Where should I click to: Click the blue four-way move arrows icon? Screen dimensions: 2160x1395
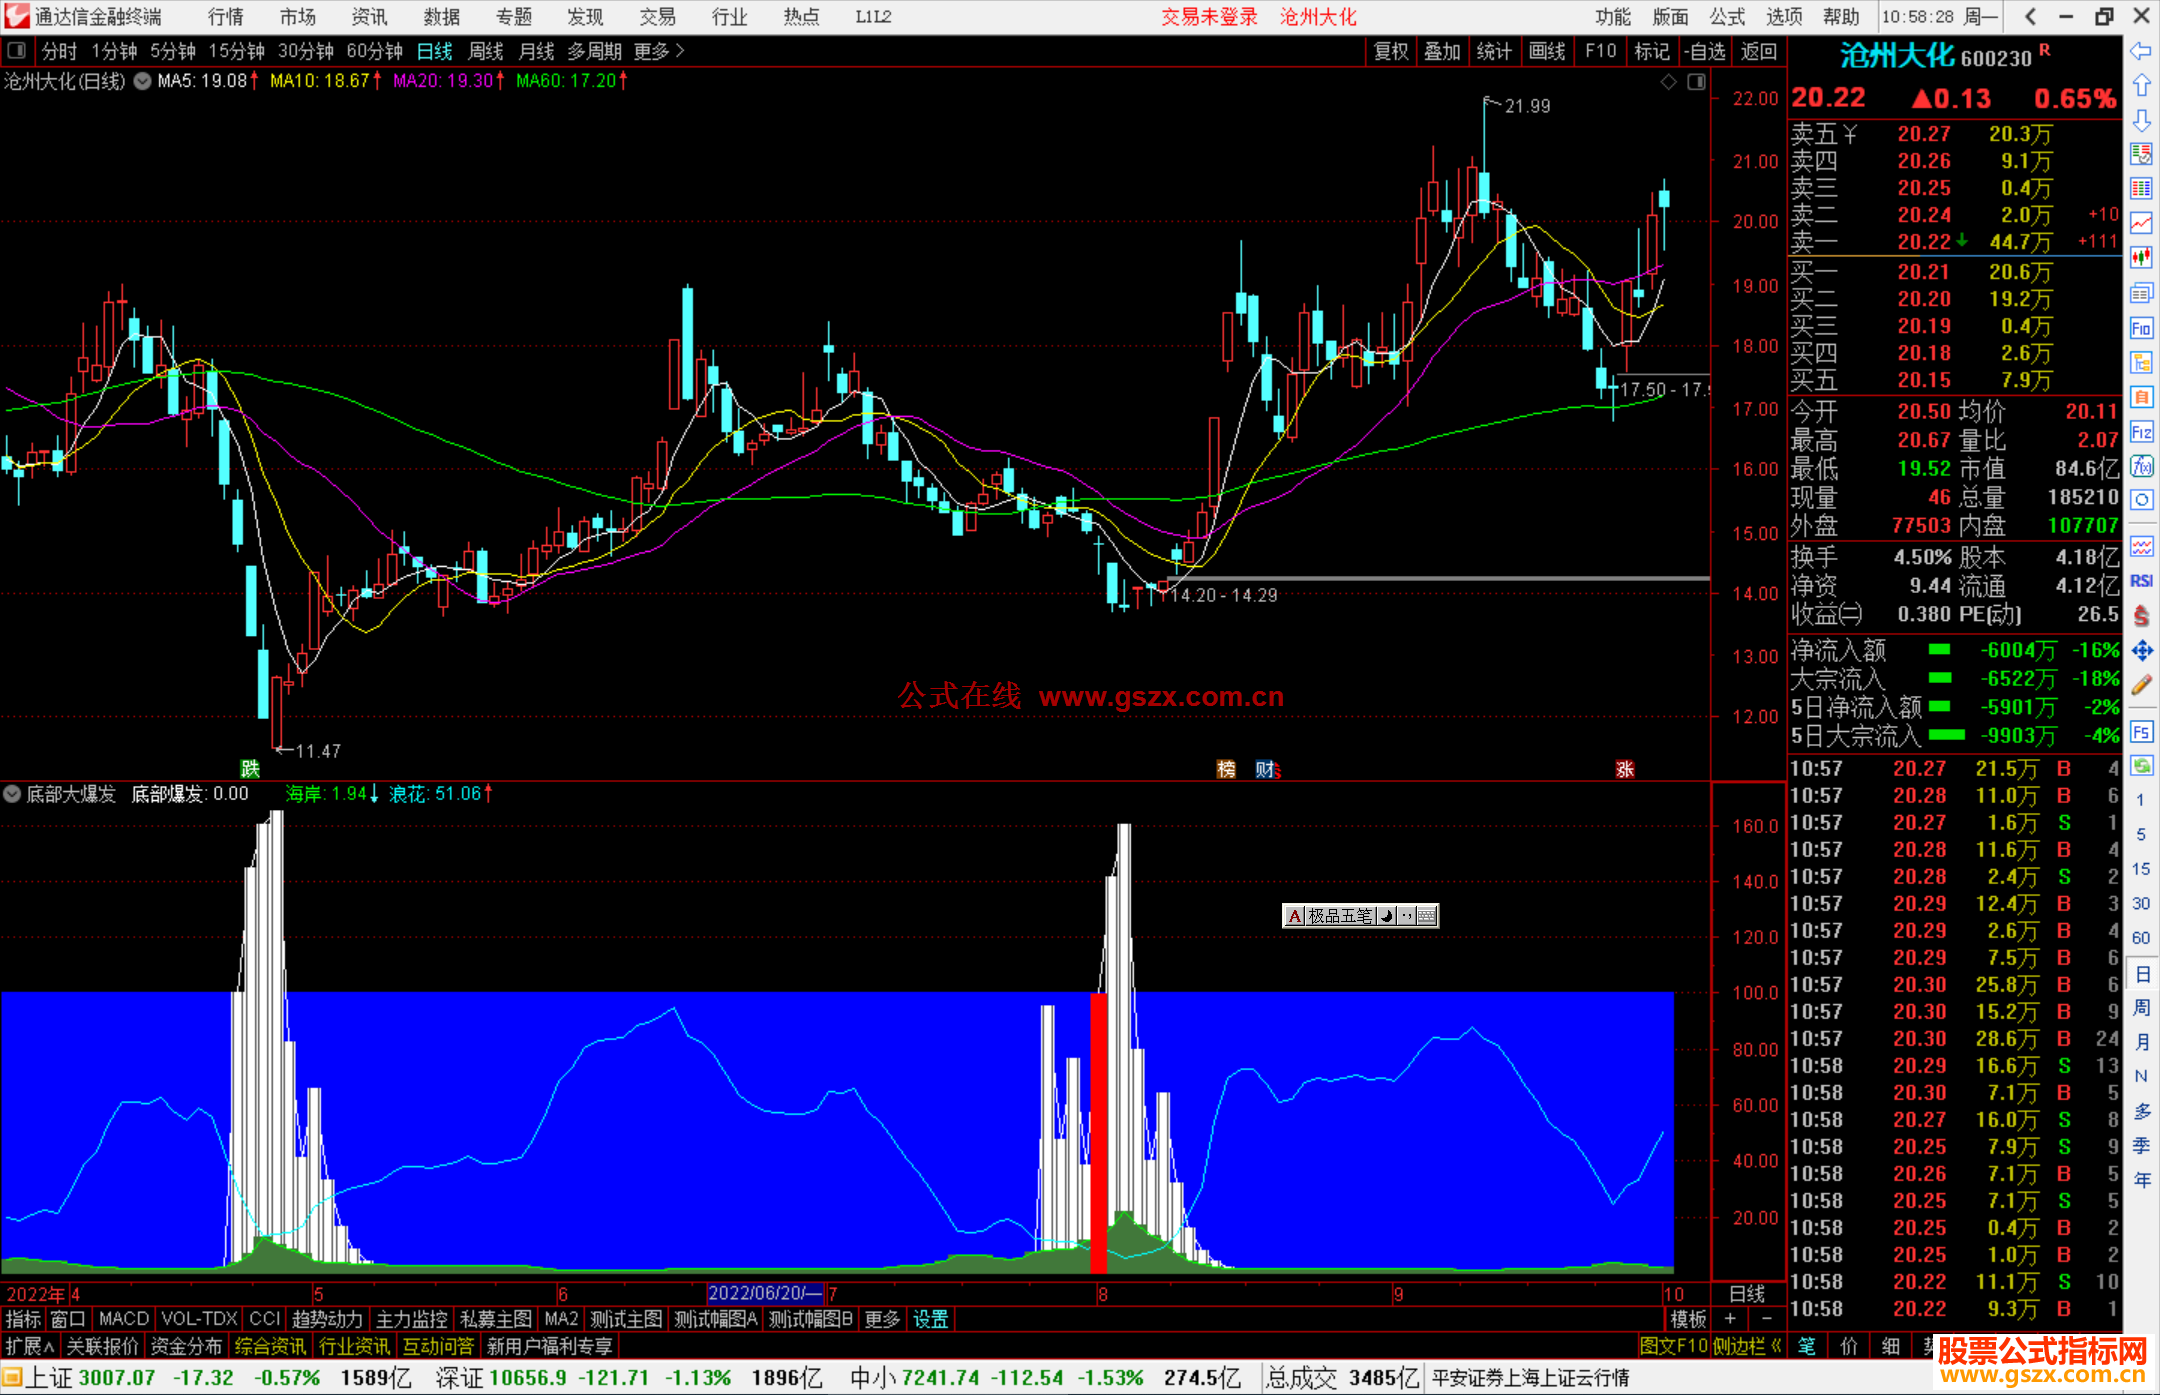pos(2141,651)
